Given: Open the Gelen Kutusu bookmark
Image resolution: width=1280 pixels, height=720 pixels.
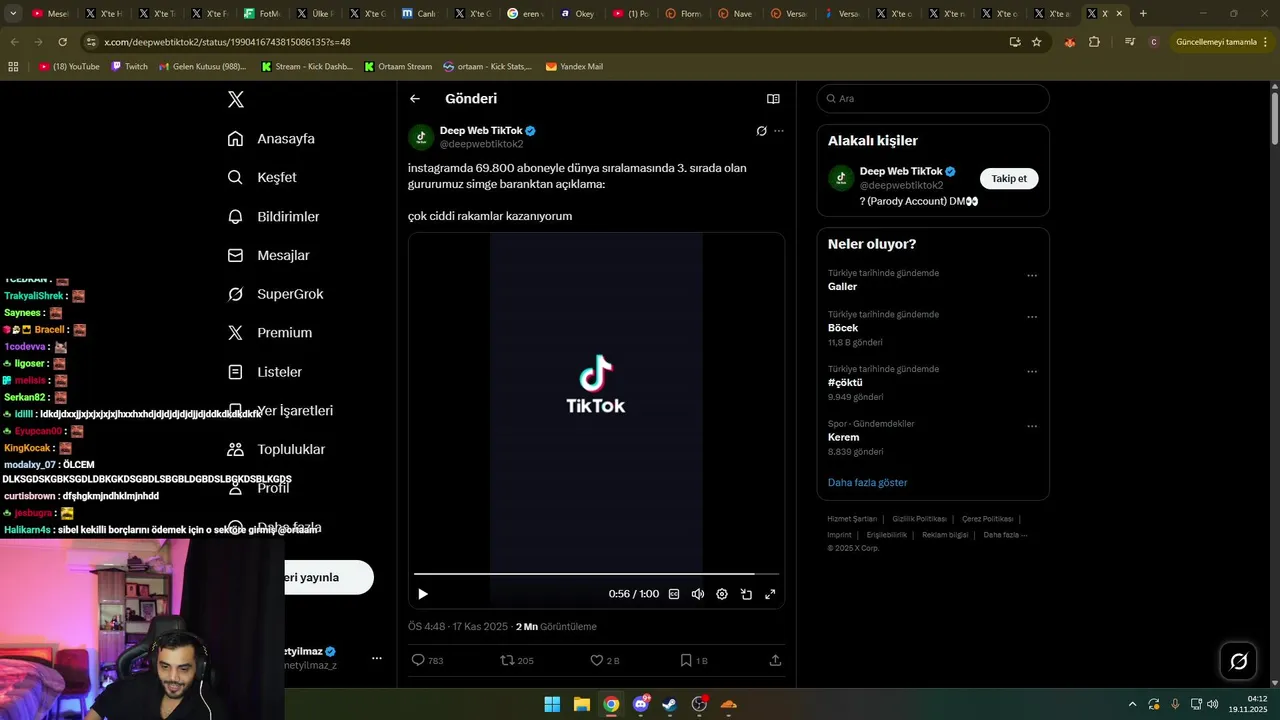Looking at the screenshot, I should pyautogui.click(x=203, y=67).
